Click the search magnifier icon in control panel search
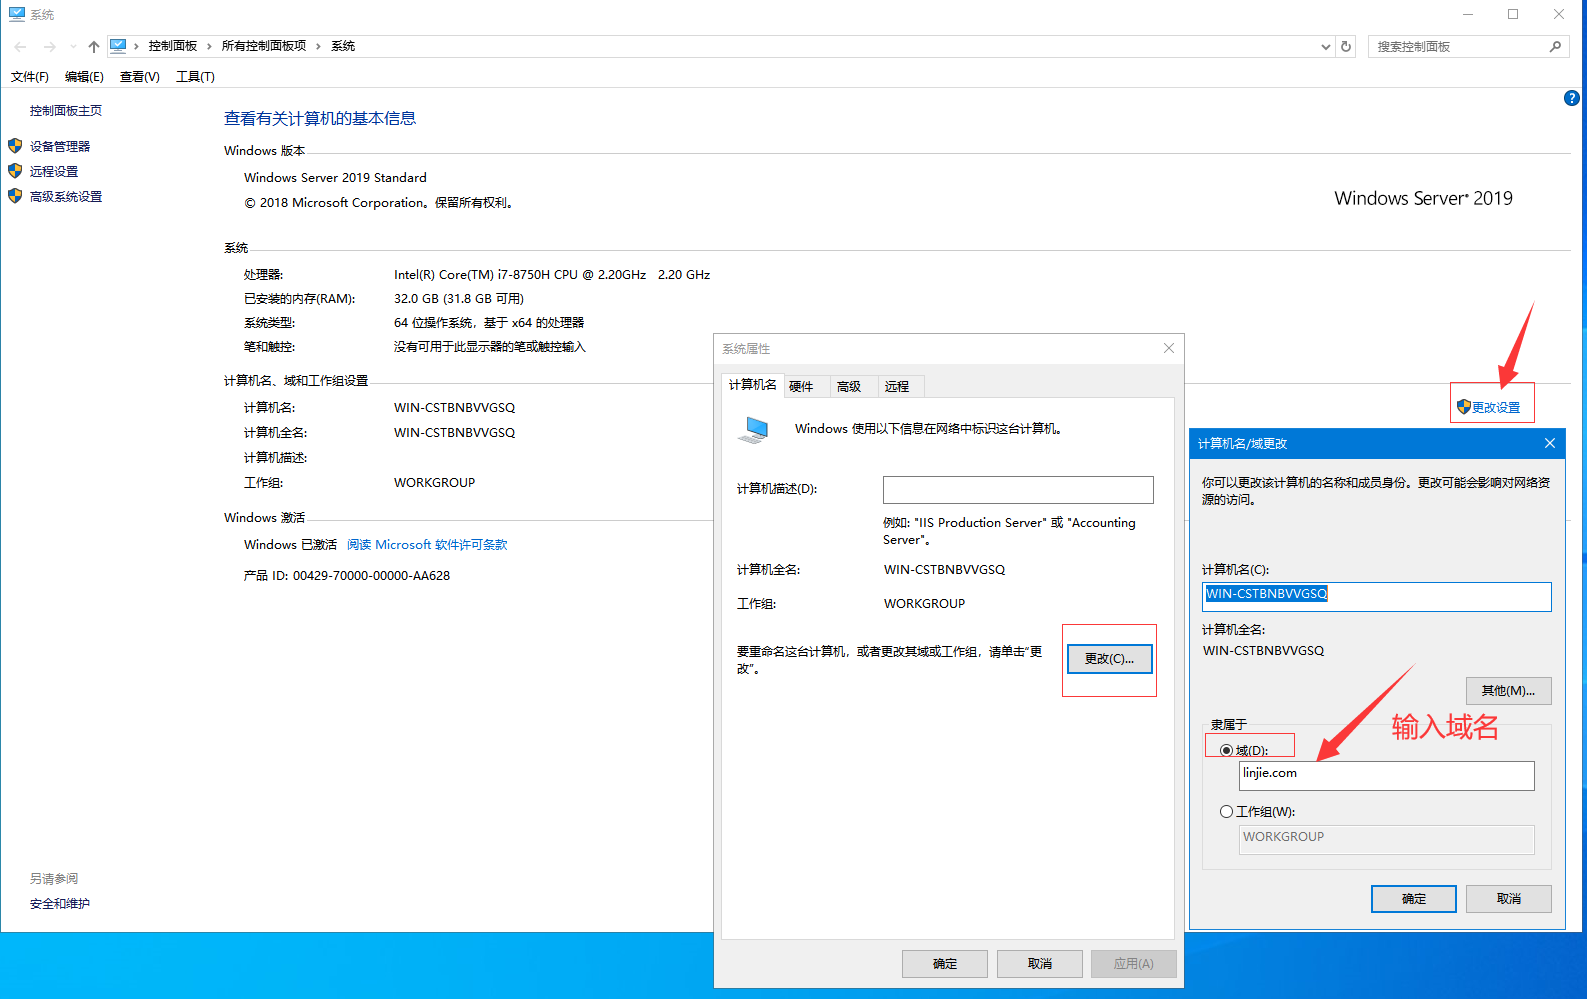 coord(1555,46)
